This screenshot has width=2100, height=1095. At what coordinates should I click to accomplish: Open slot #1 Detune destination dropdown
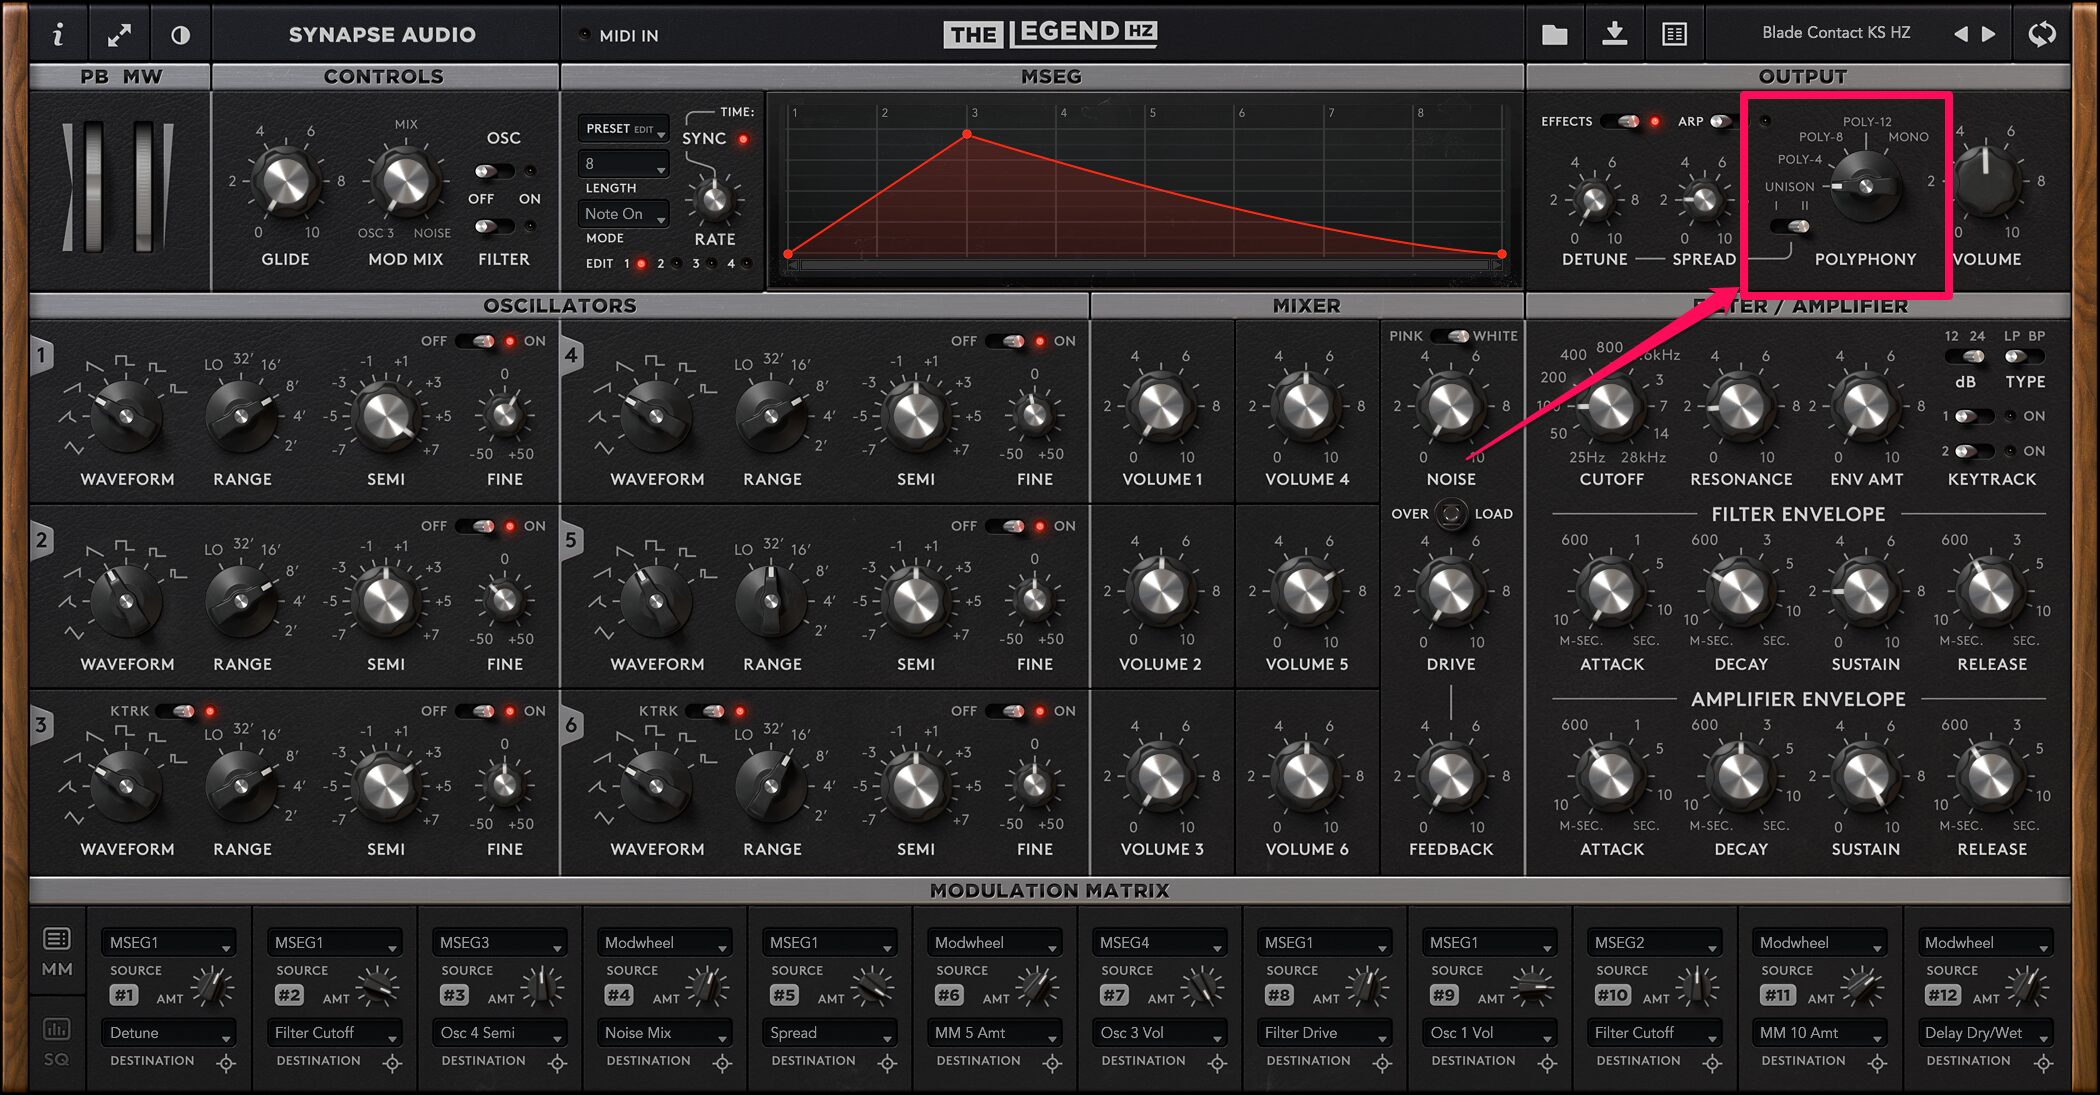[168, 1033]
